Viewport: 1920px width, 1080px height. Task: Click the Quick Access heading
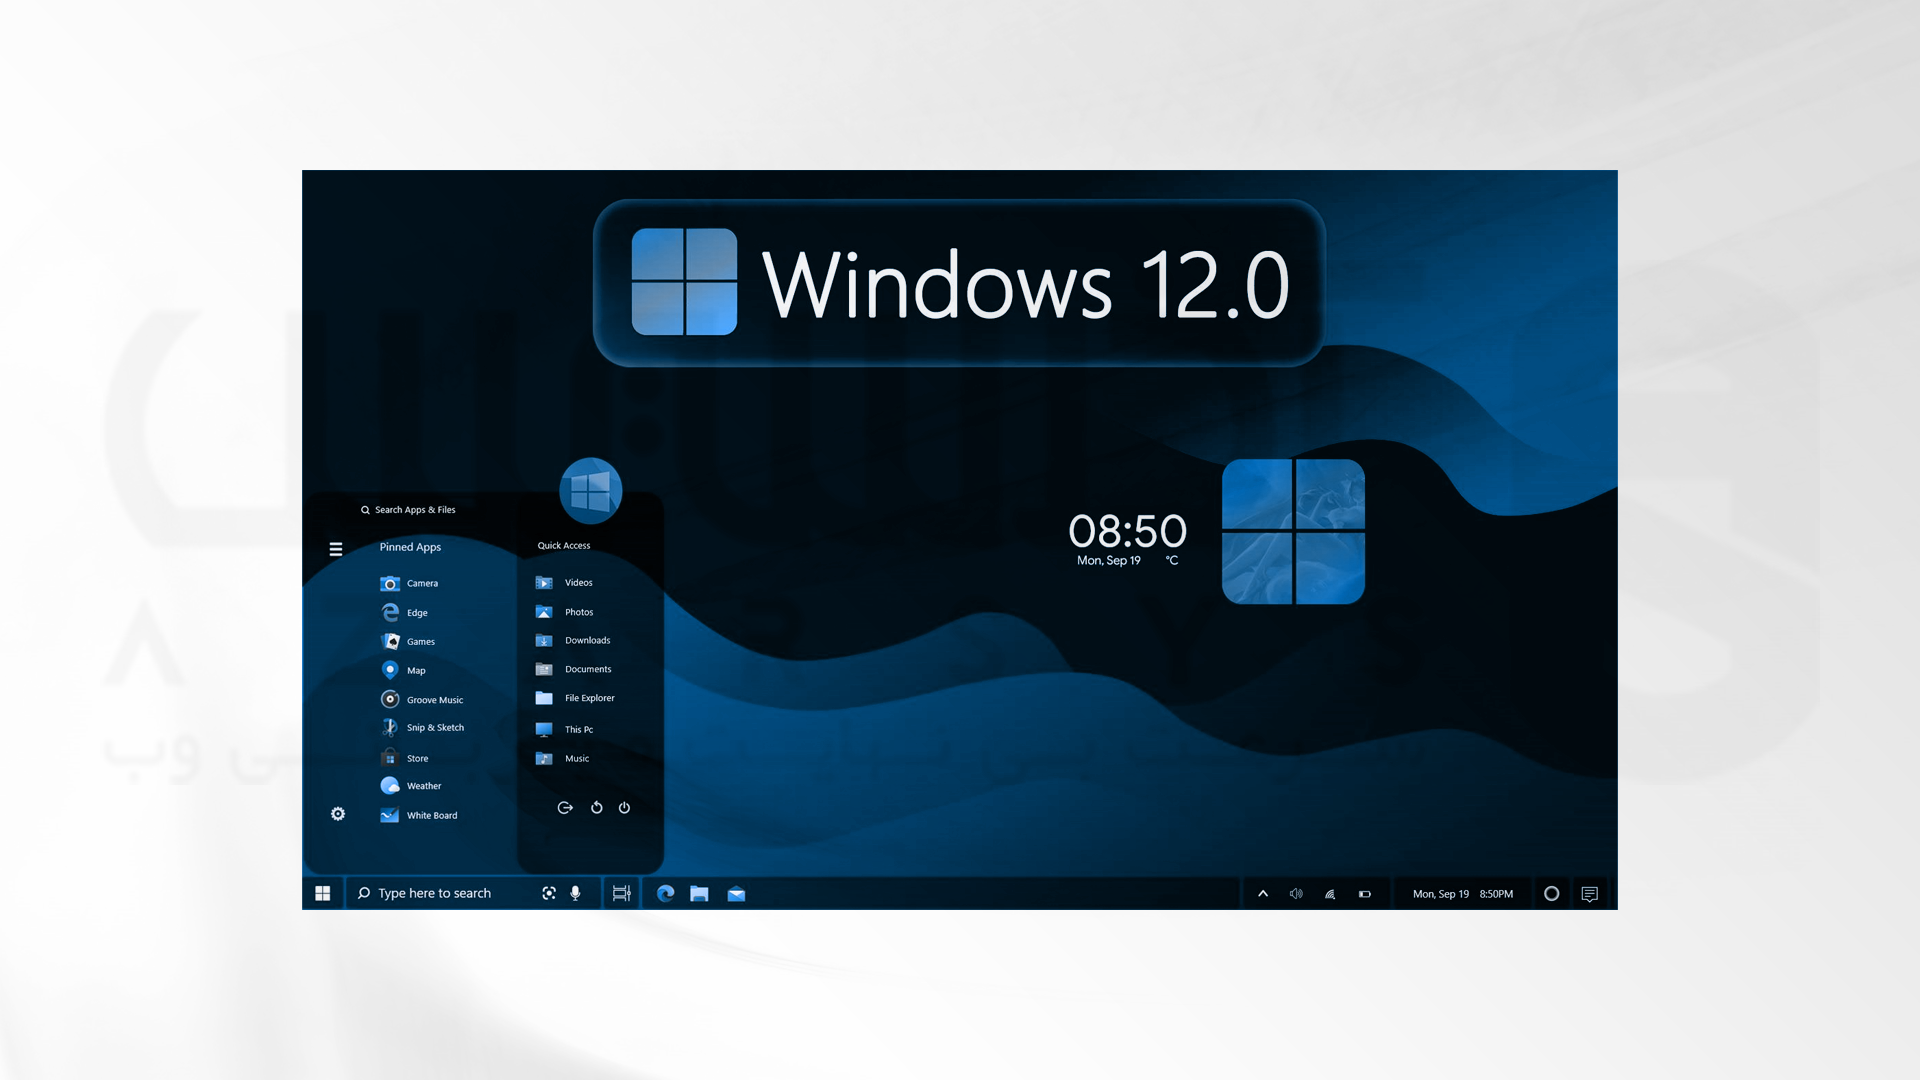click(564, 546)
